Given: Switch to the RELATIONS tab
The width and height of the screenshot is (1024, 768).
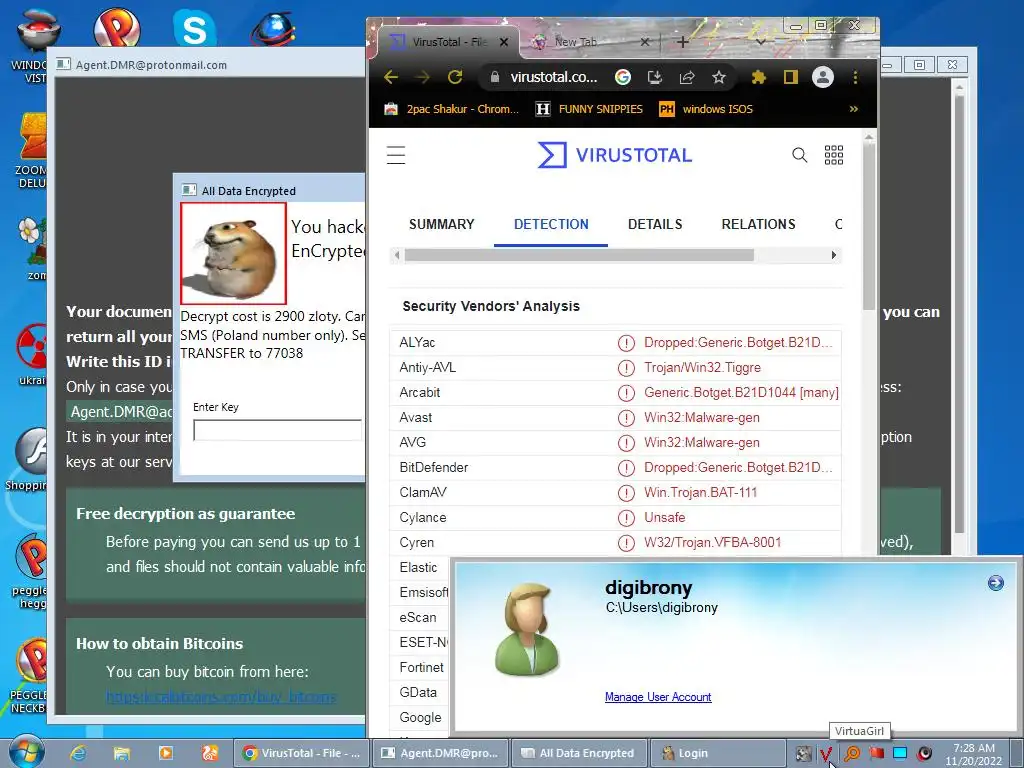Looking at the screenshot, I should [x=758, y=225].
